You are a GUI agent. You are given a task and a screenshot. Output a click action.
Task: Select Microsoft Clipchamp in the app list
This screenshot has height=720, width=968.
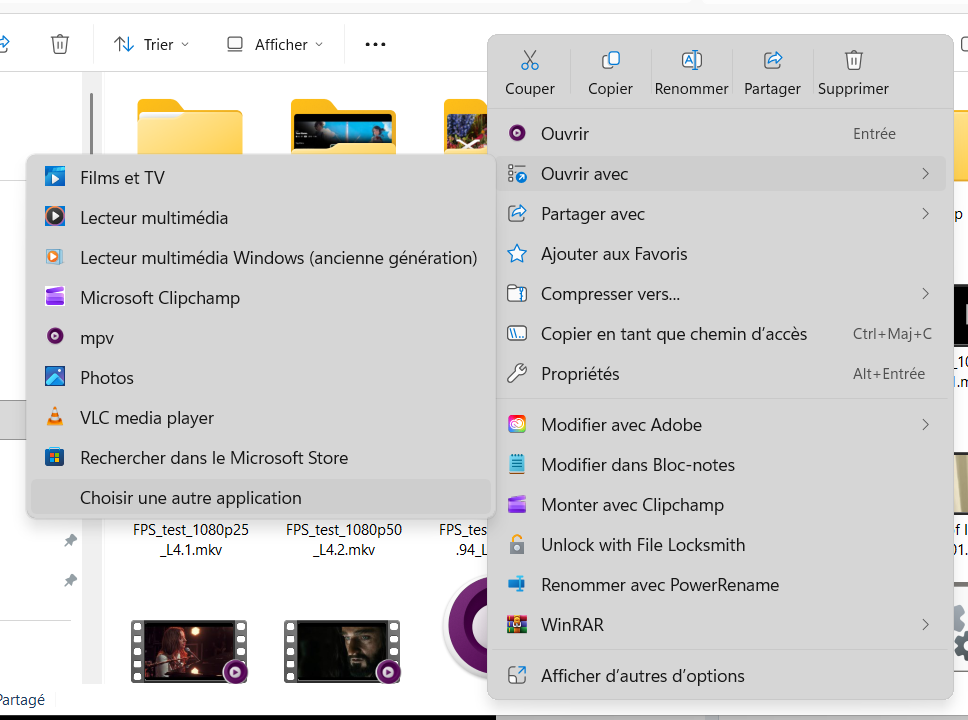[160, 298]
